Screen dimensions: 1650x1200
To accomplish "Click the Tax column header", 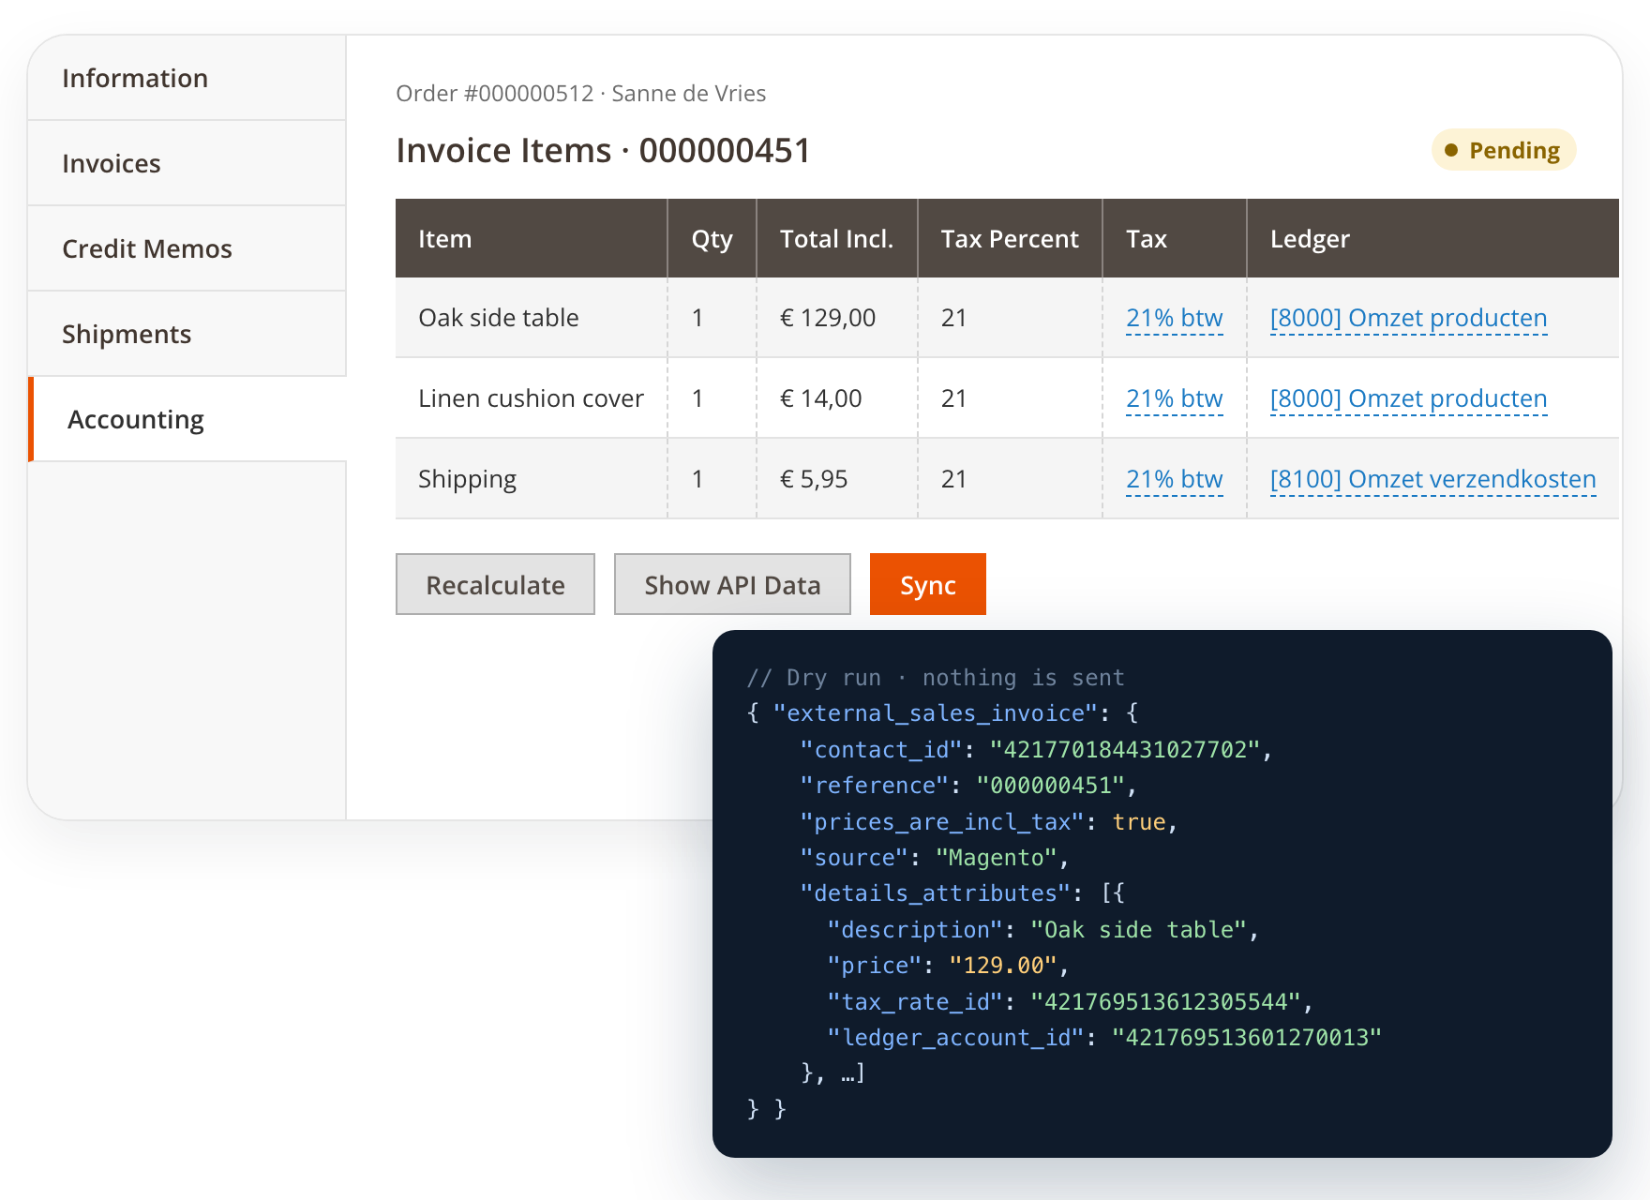I will click(1174, 238).
